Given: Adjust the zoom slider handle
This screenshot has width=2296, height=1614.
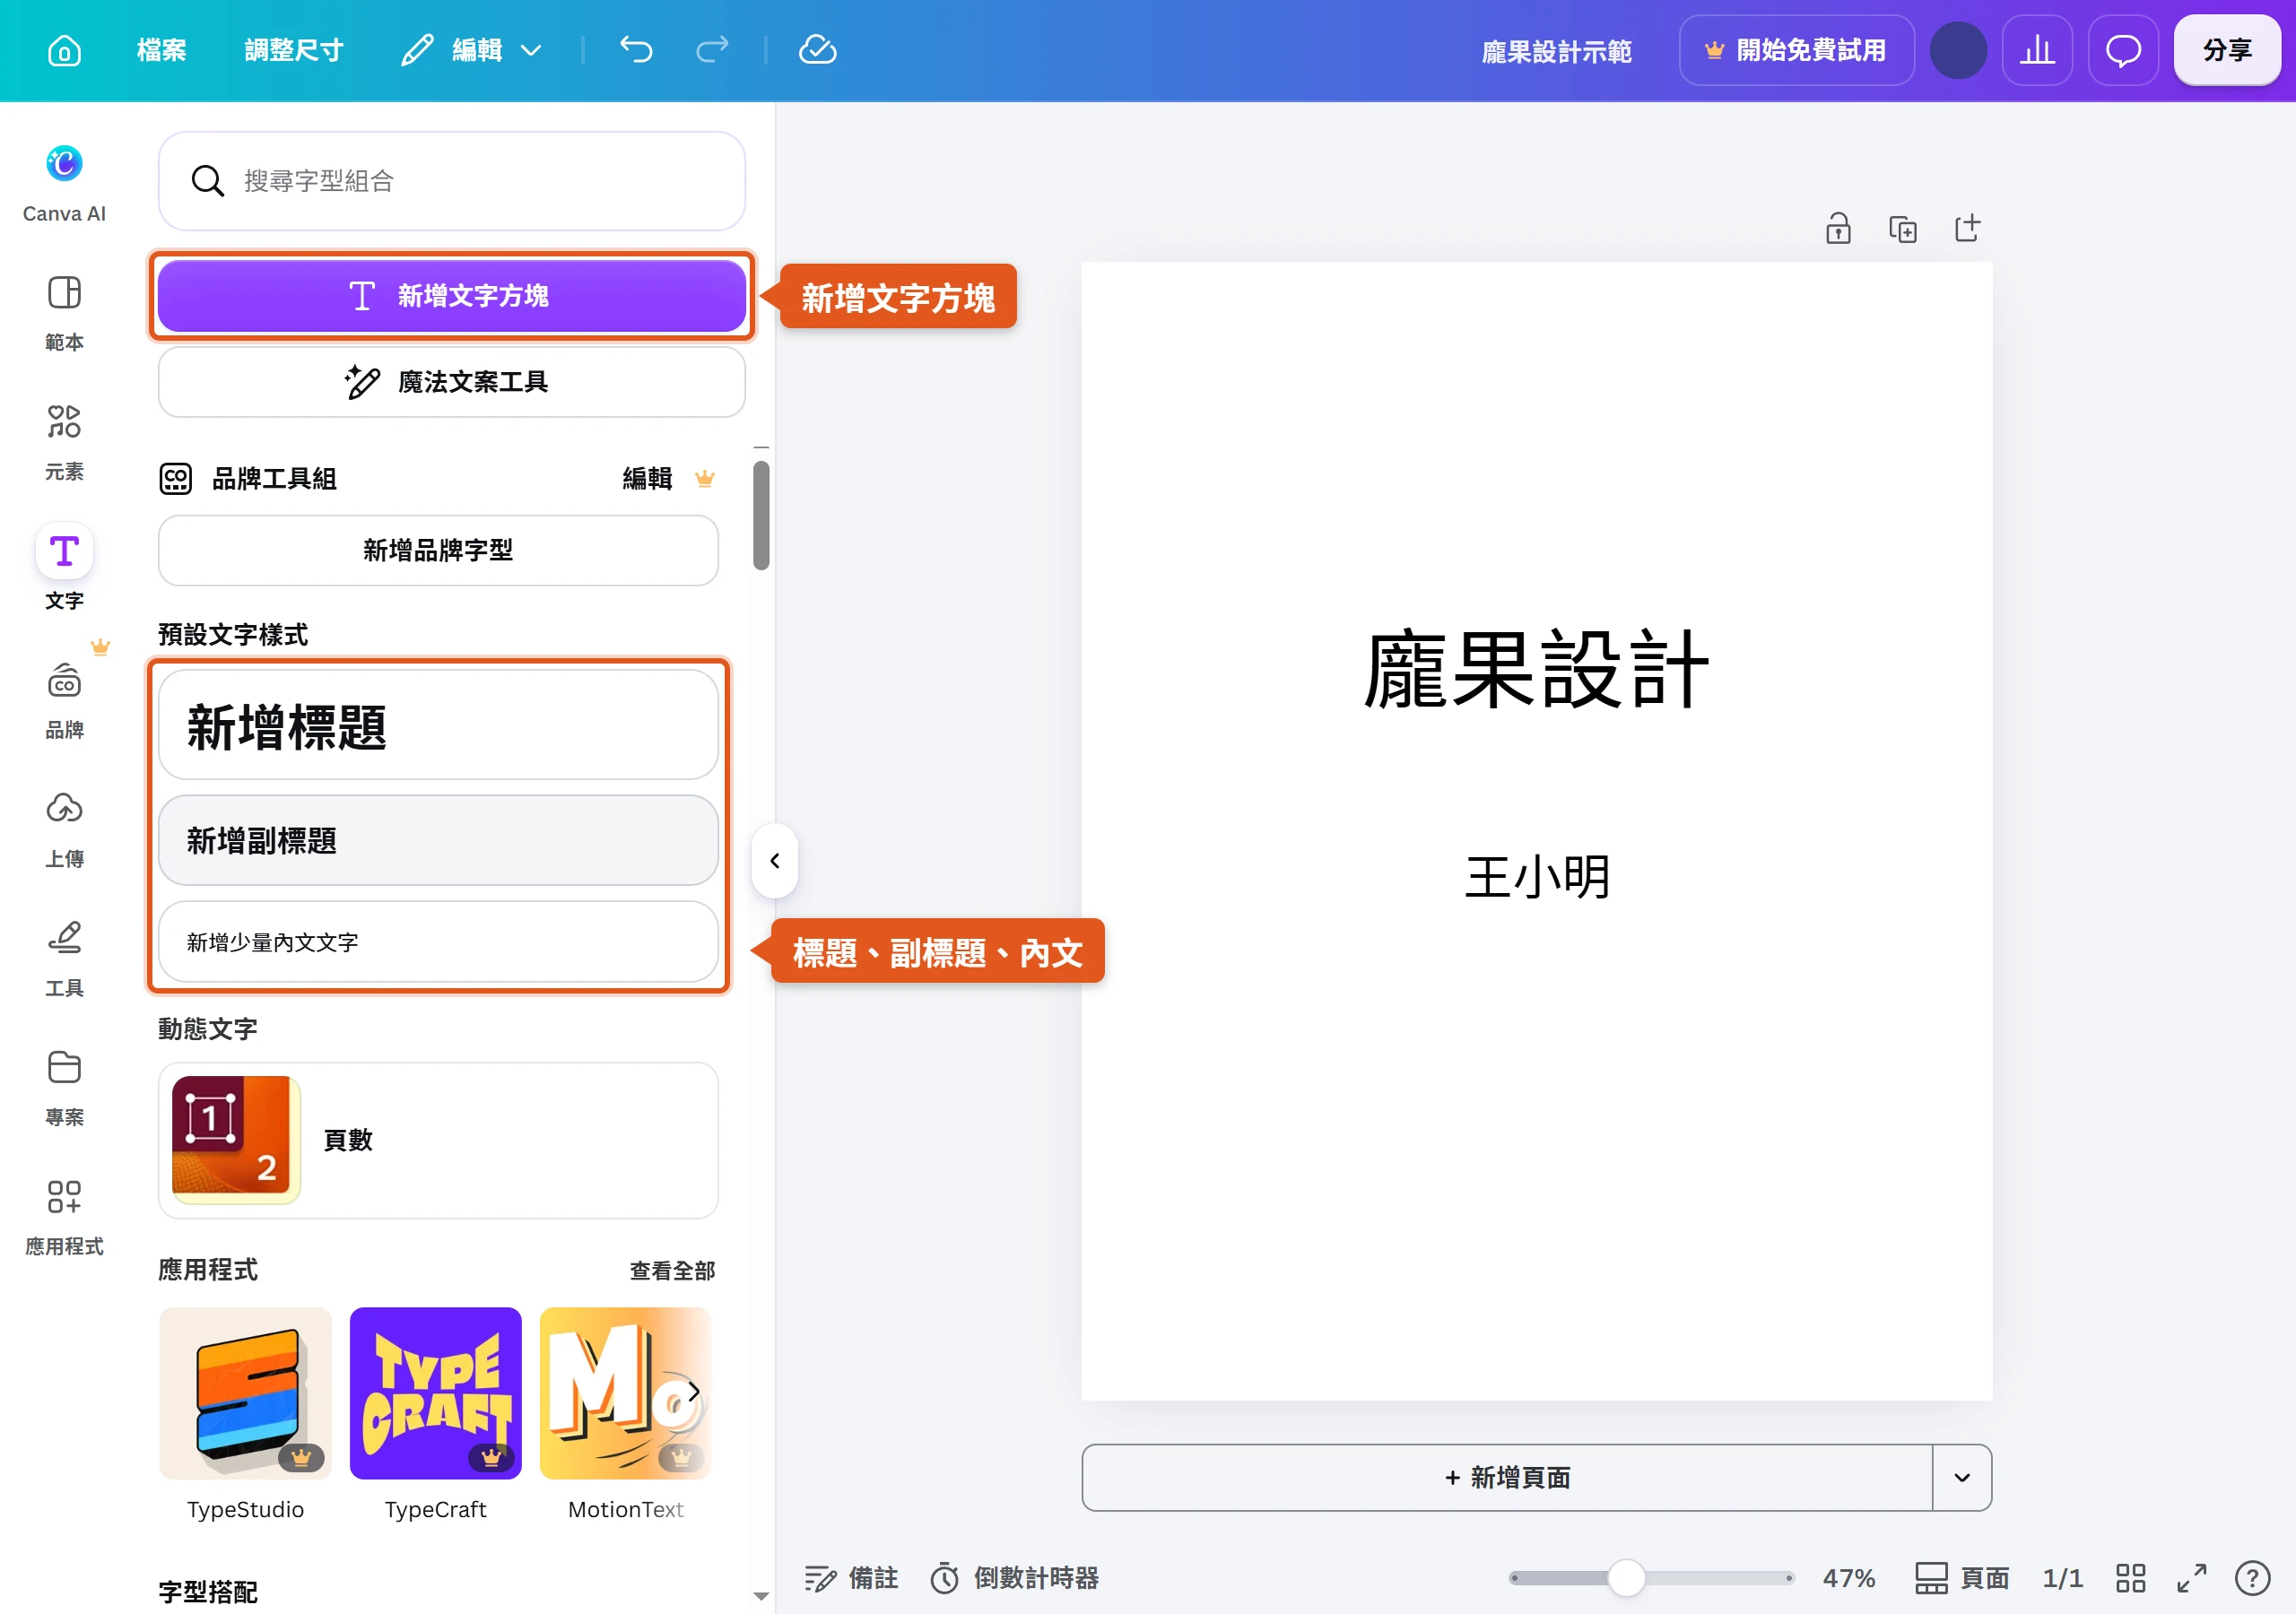Looking at the screenshot, I should 1626,1578.
